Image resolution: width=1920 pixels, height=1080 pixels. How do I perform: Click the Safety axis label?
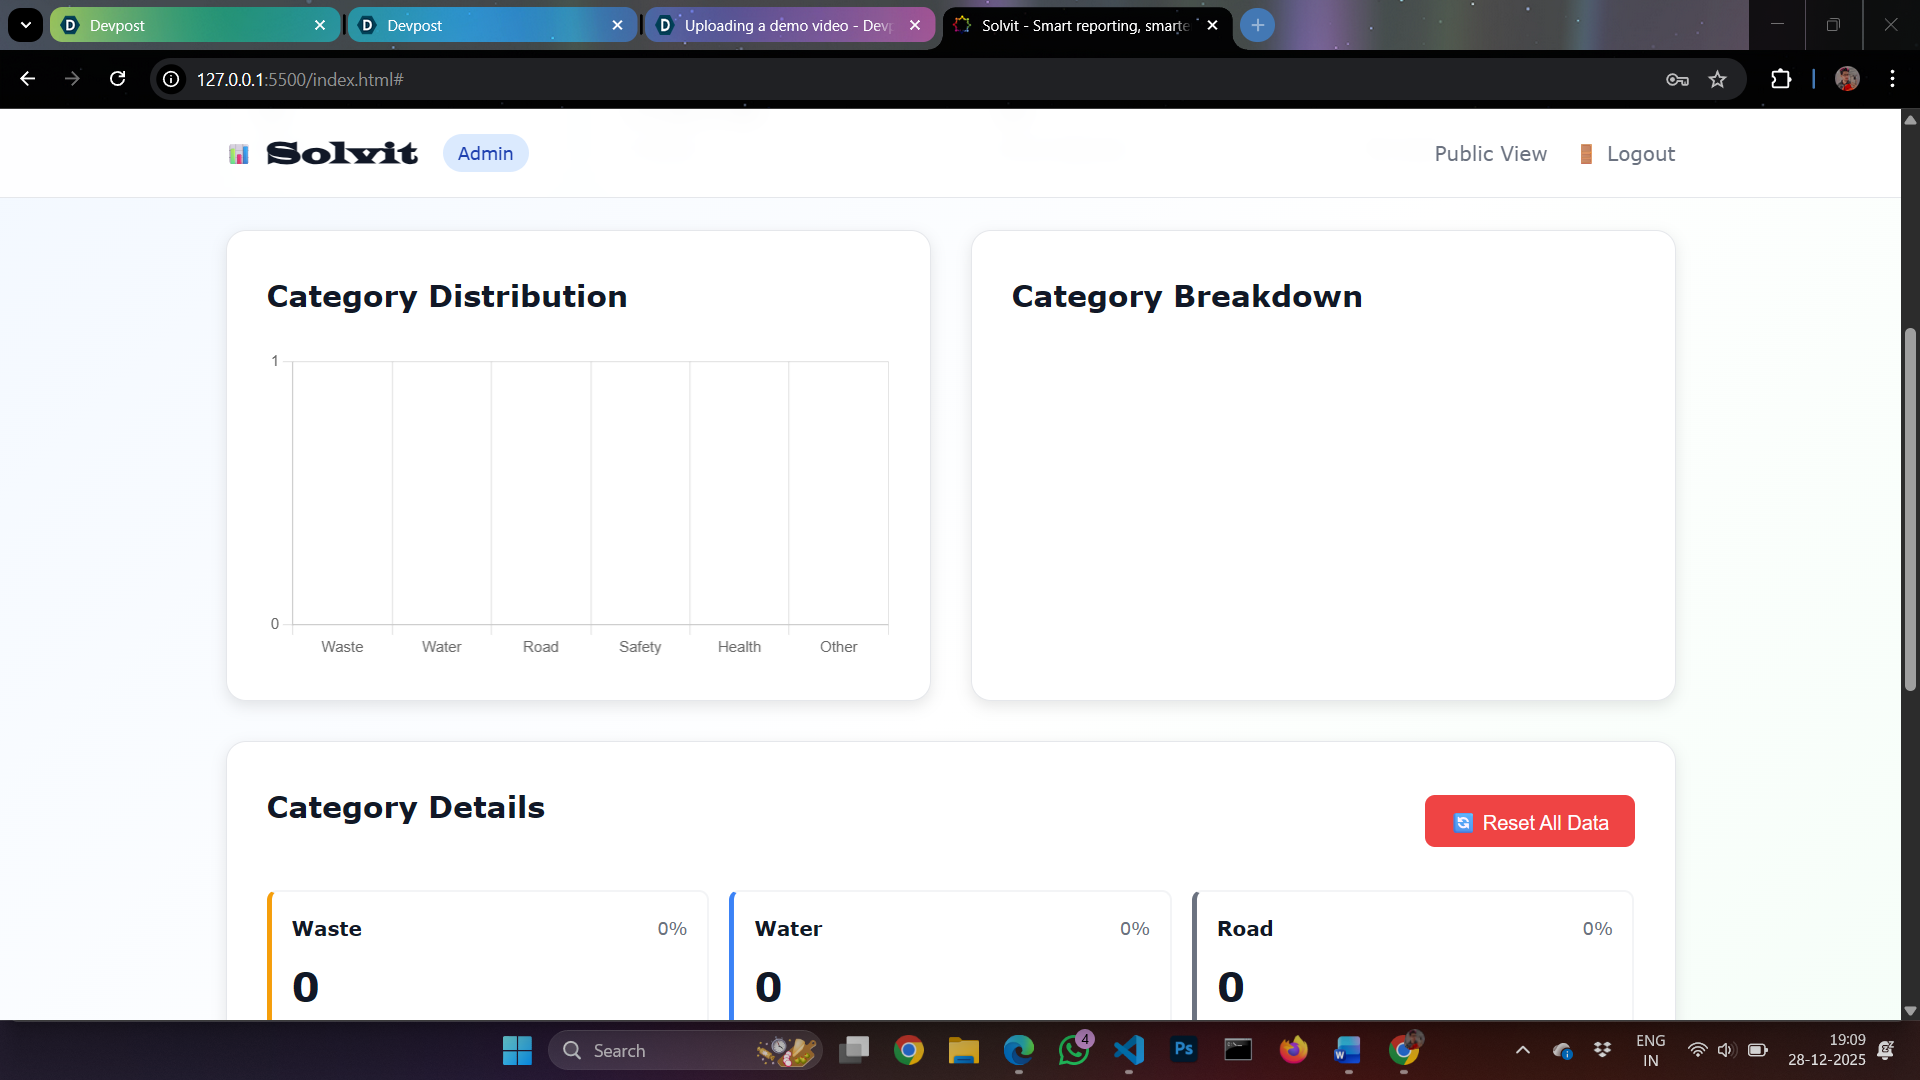[640, 647]
